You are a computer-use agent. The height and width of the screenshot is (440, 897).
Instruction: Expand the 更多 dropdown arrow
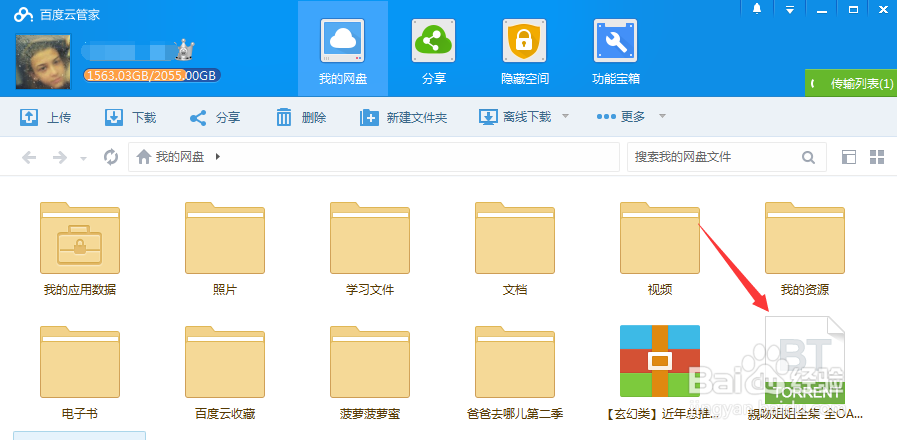(x=662, y=116)
